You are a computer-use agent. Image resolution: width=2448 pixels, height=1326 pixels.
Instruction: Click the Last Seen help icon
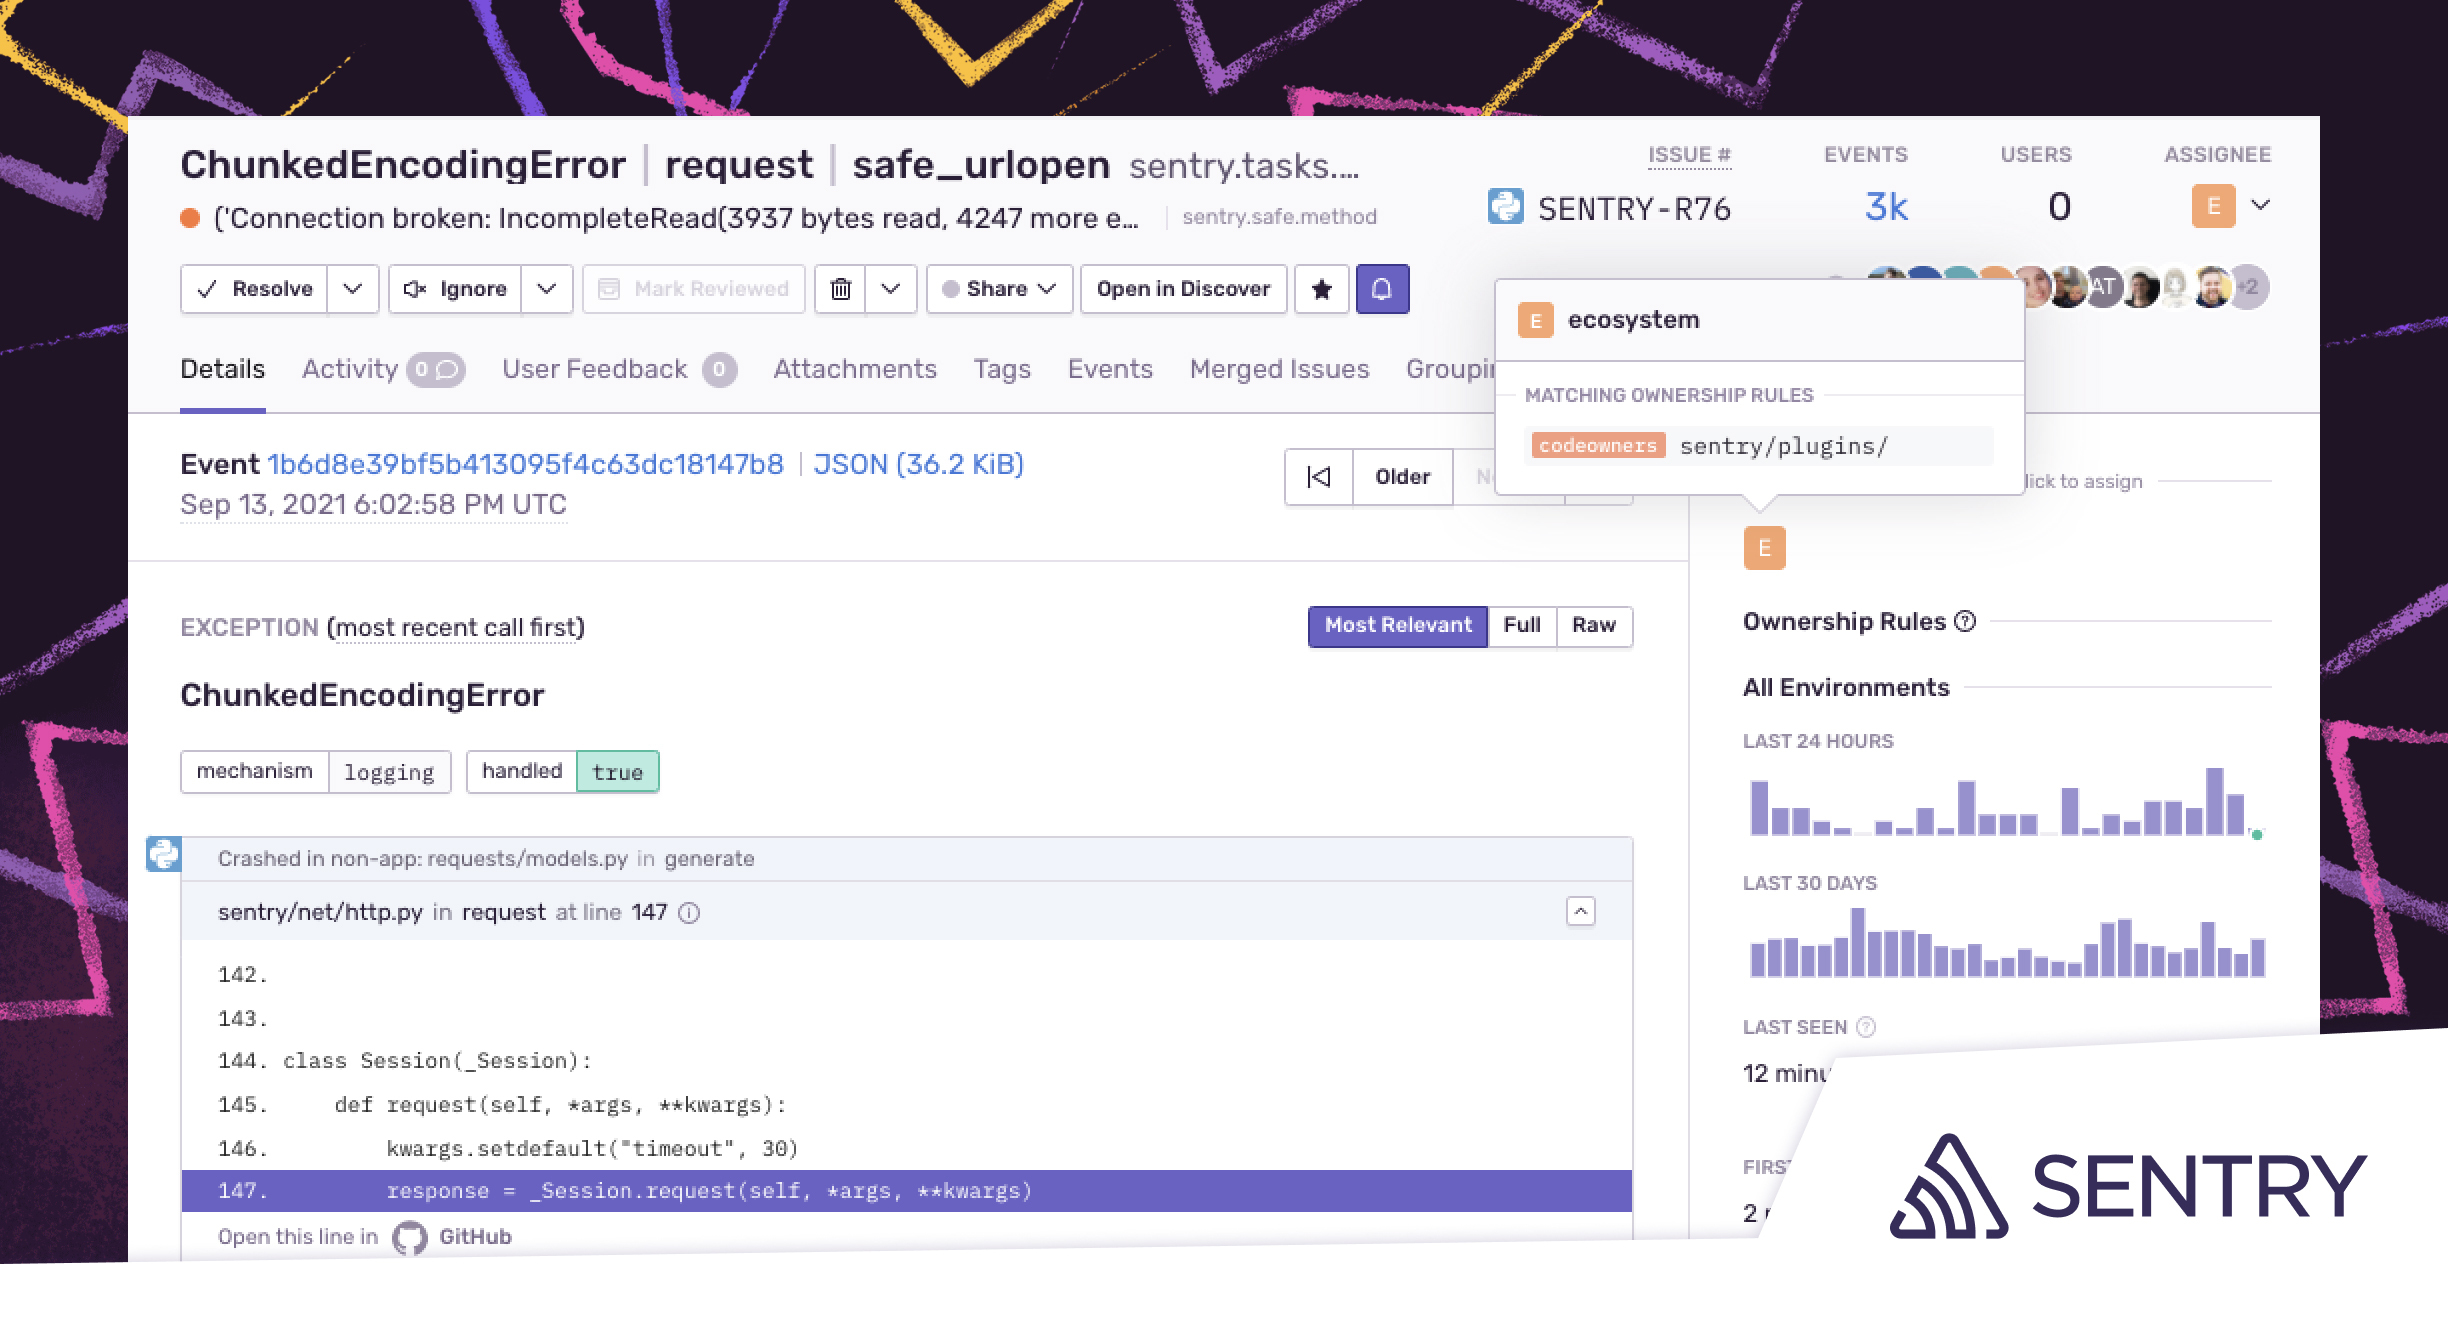pos(1866,1027)
